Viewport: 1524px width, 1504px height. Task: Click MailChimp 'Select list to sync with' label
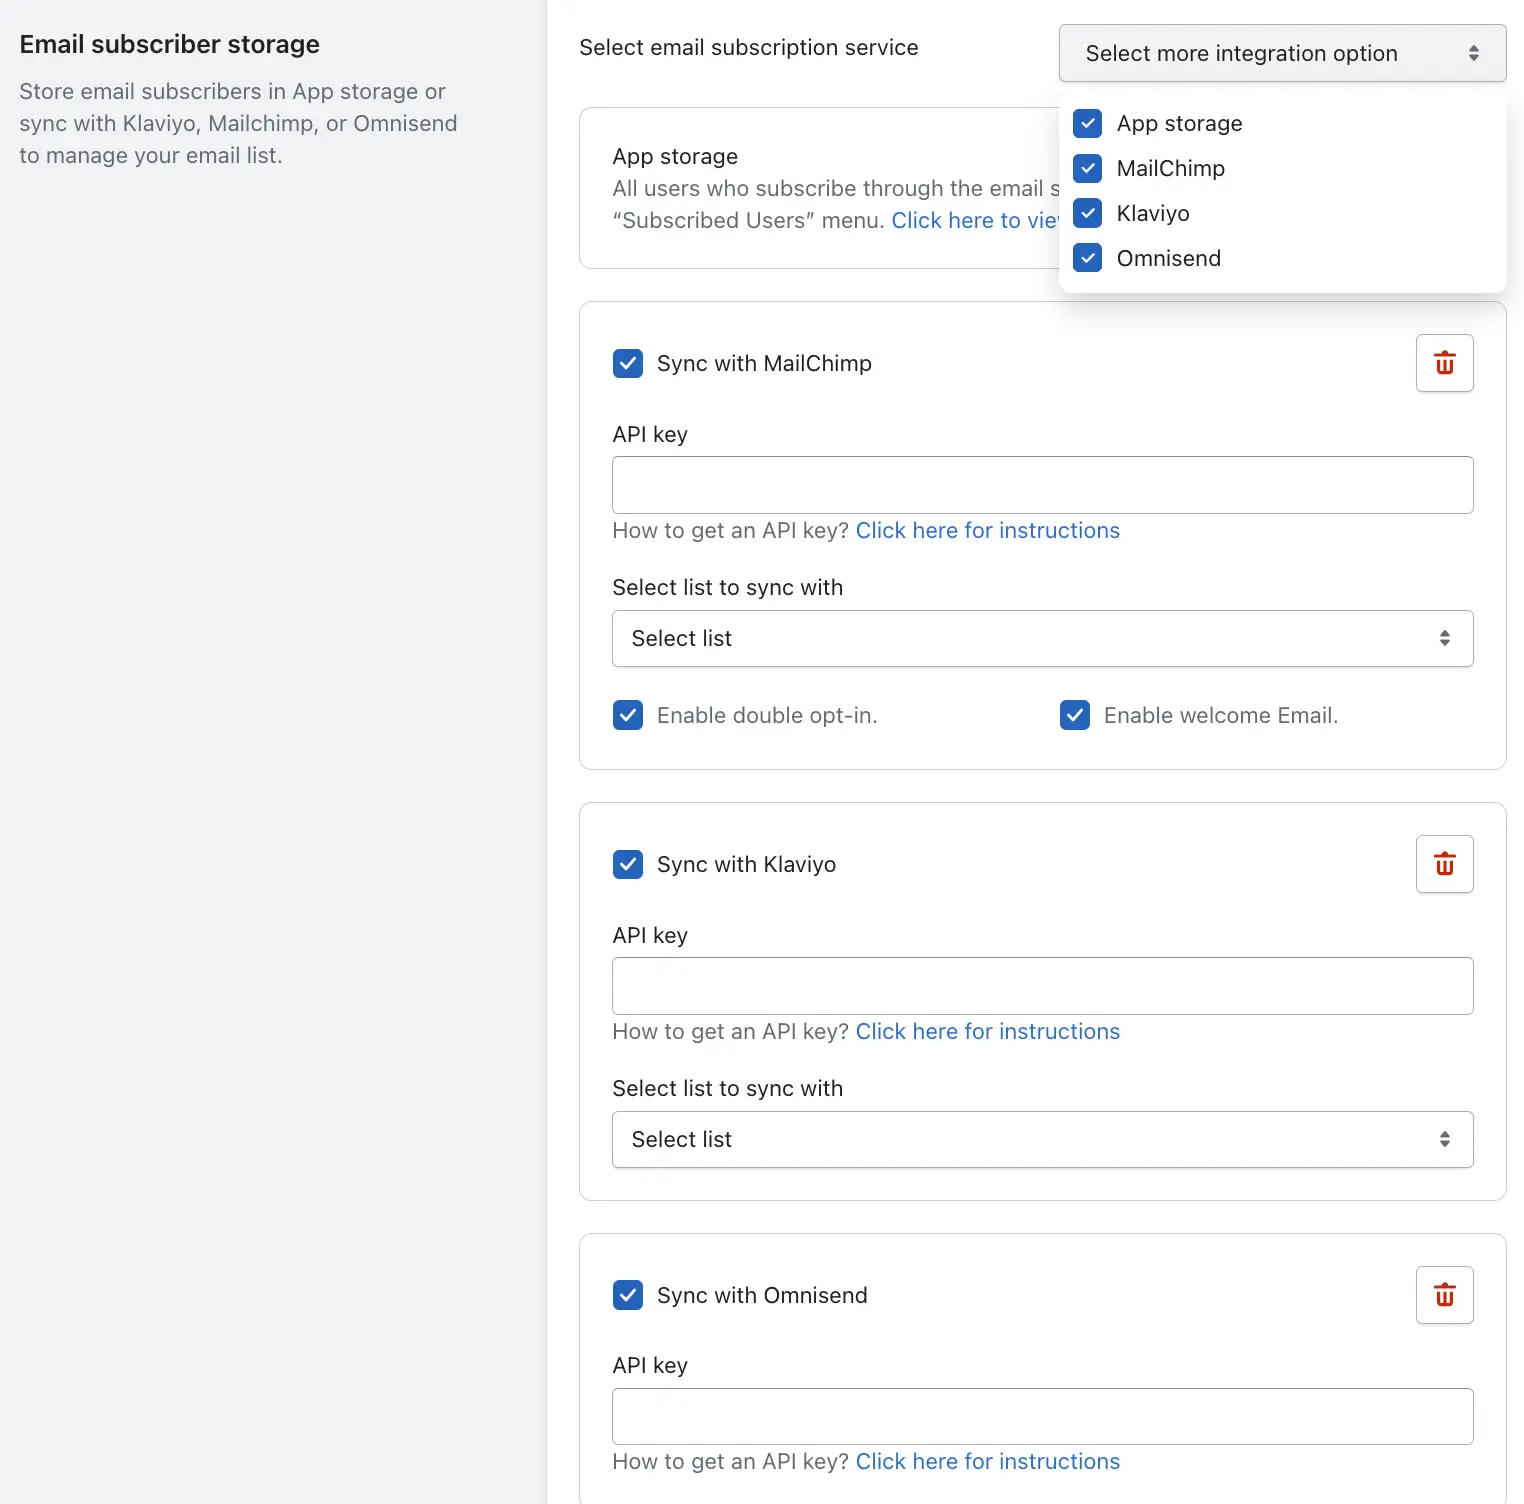pyautogui.click(x=728, y=587)
